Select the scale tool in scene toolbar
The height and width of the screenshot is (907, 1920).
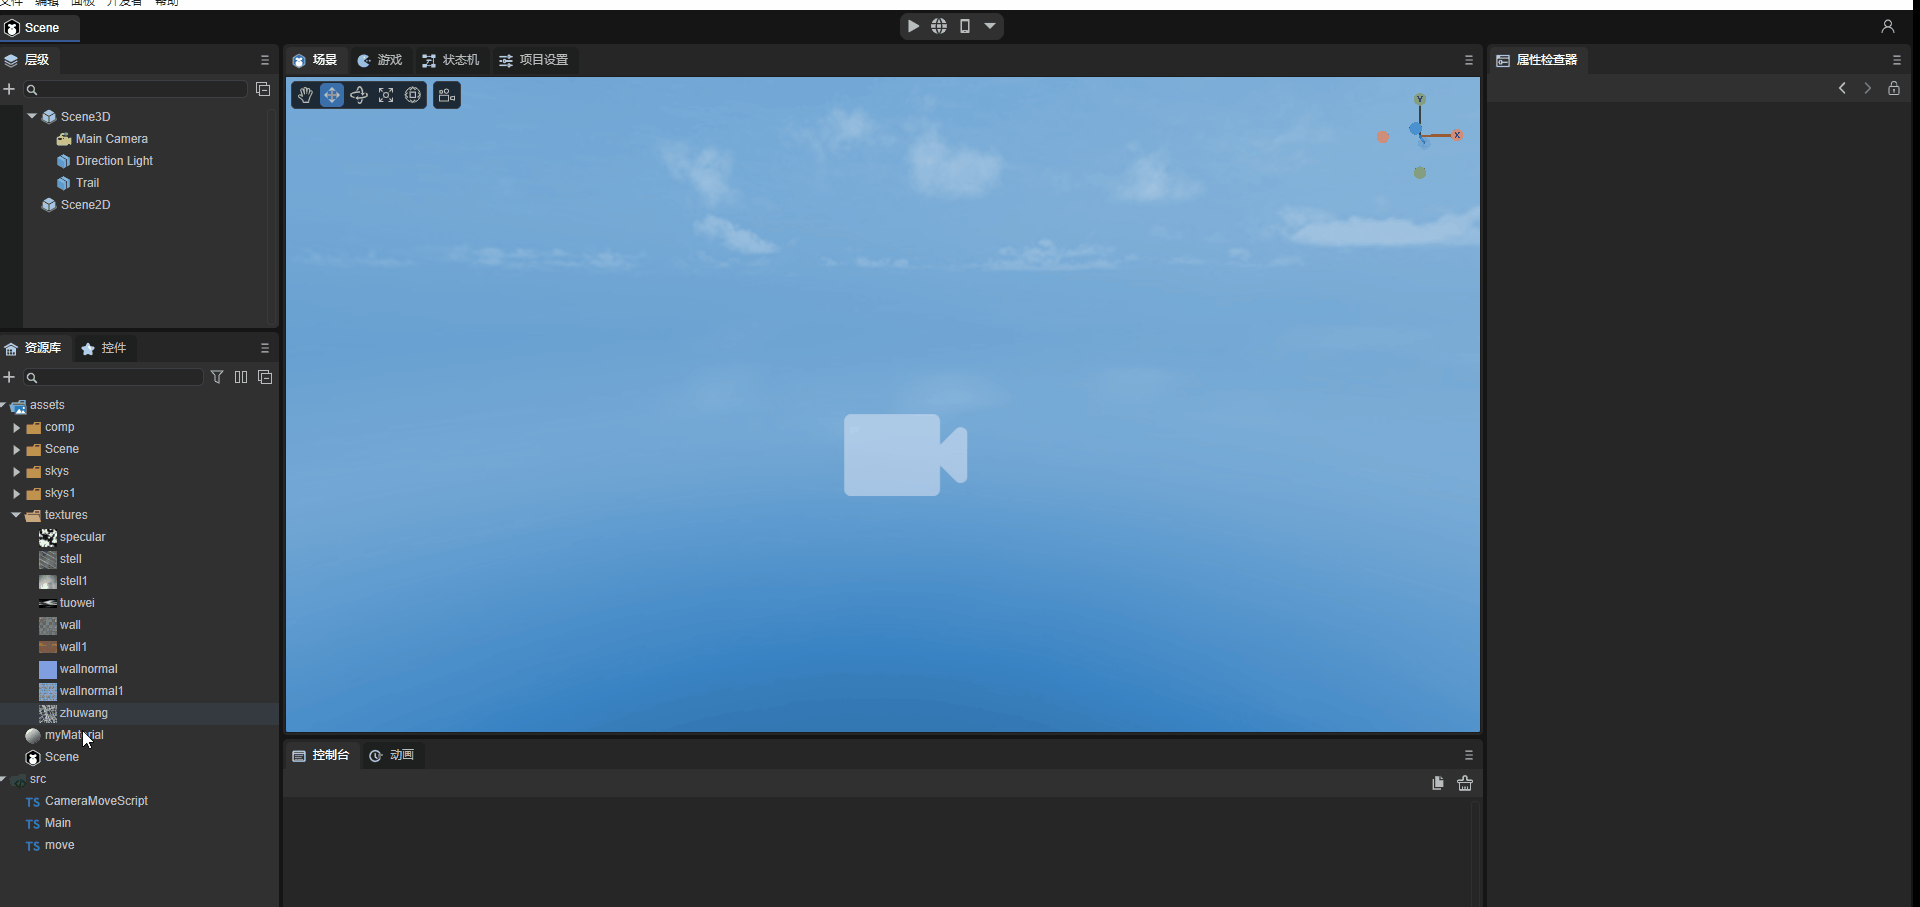[x=386, y=95]
